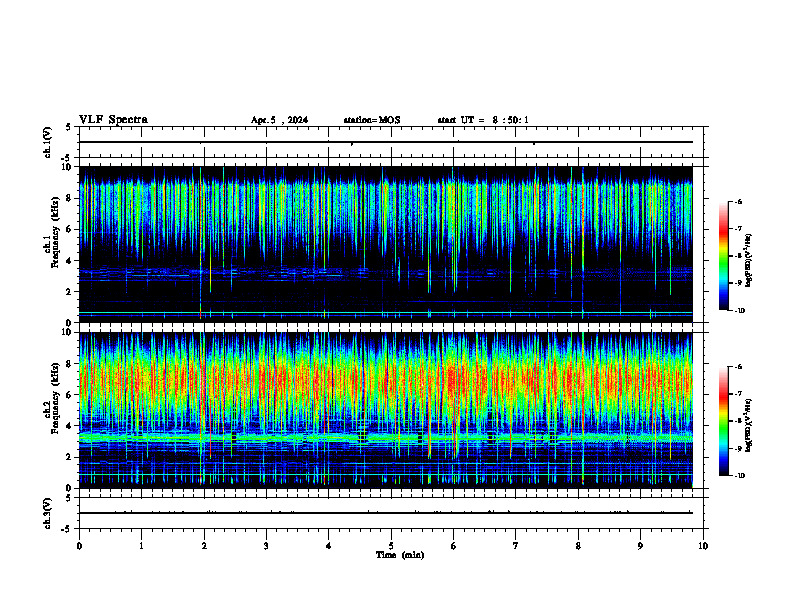The width and height of the screenshot is (792, 612).
Task: Click the 'ch.1(V)' axis label
Action: click(x=48, y=142)
